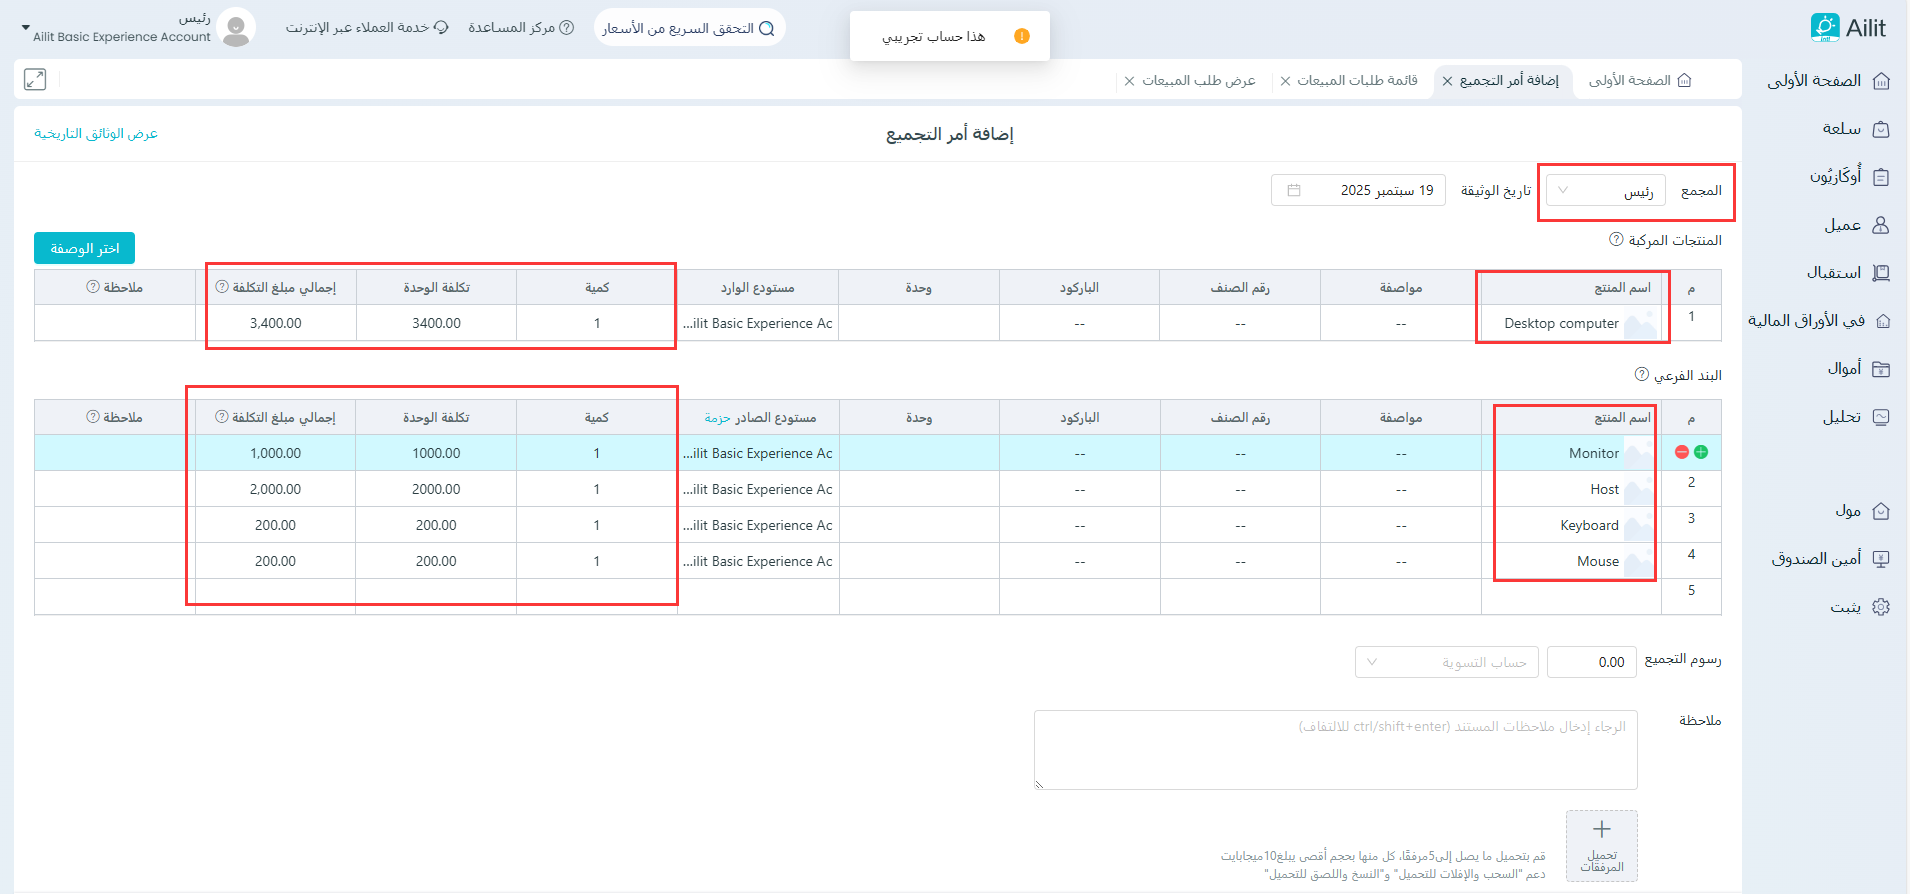1910x894 pixels.
Task: Click green add-row plus icon beside Monitor
Action: [x=1701, y=452]
